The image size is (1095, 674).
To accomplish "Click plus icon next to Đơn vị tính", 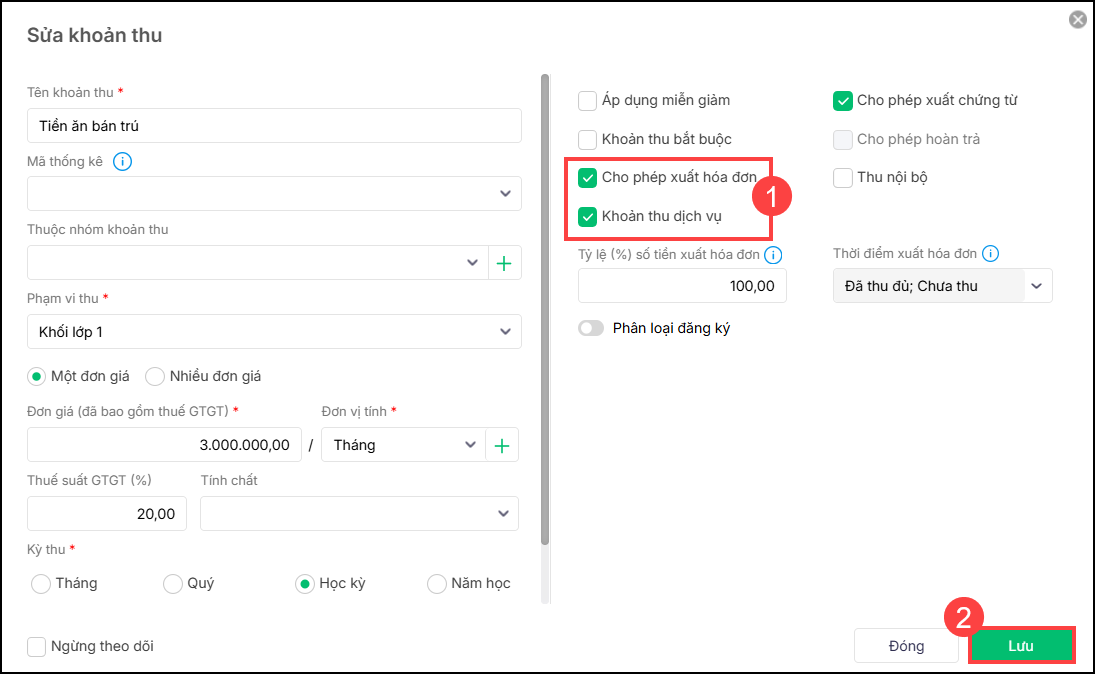I will 502,445.
